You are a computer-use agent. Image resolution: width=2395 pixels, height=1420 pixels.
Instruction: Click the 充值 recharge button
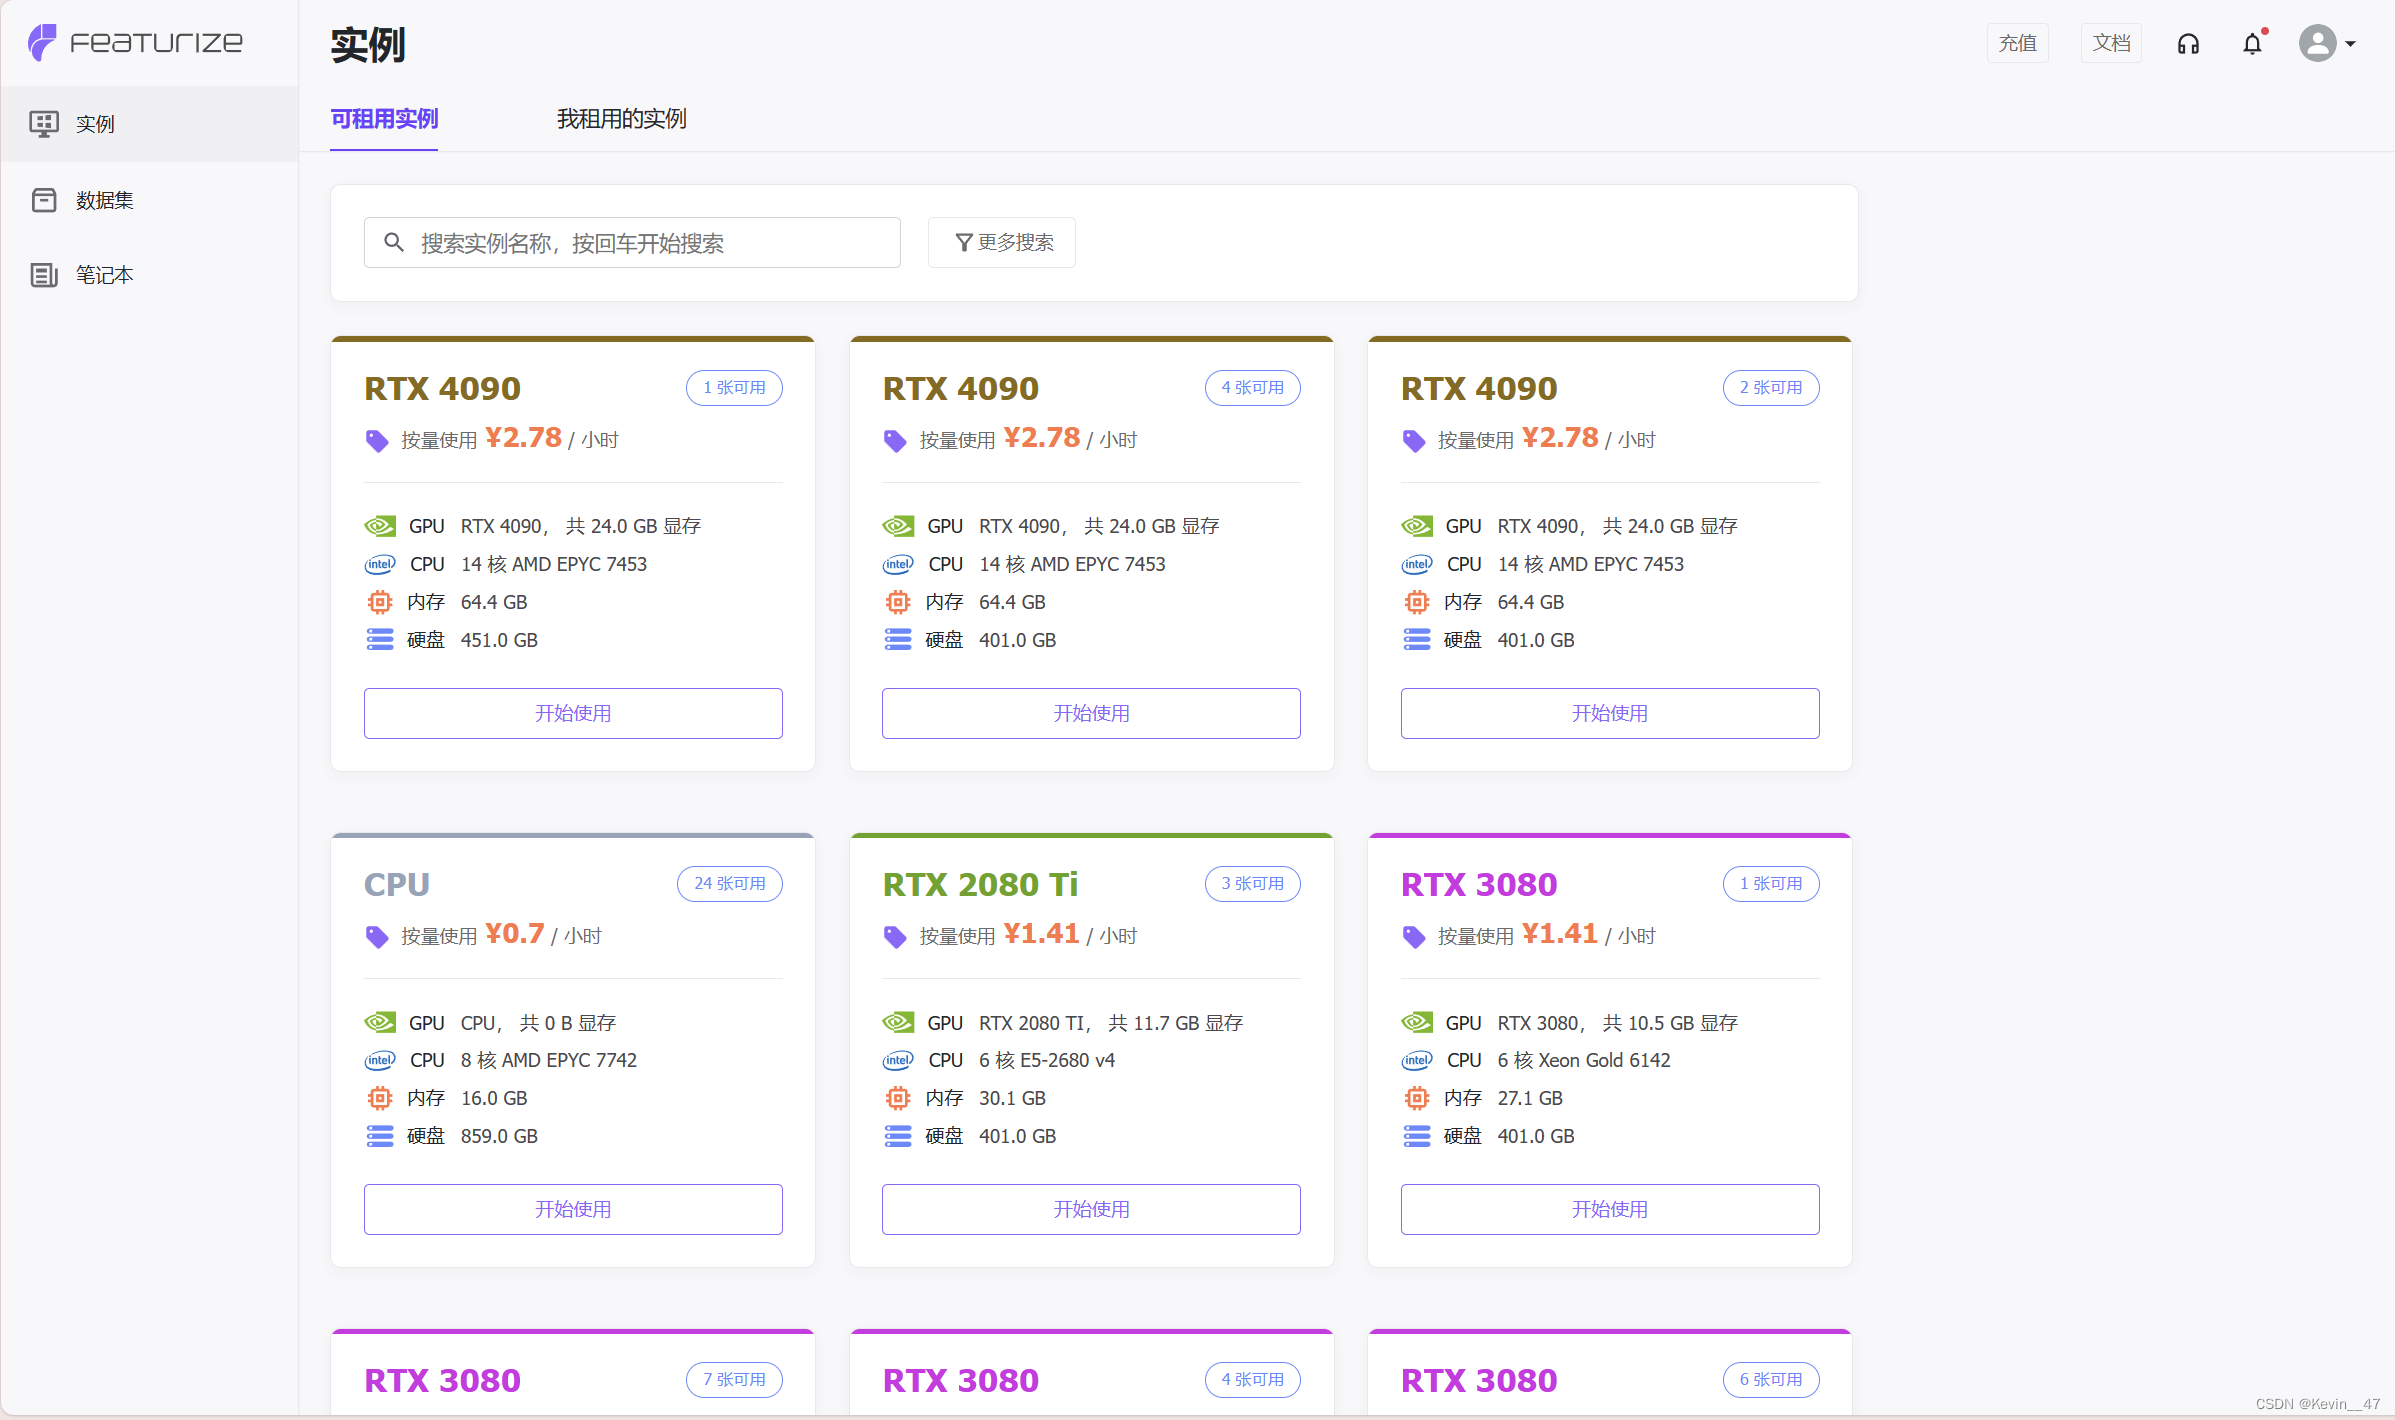click(2017, 44)
